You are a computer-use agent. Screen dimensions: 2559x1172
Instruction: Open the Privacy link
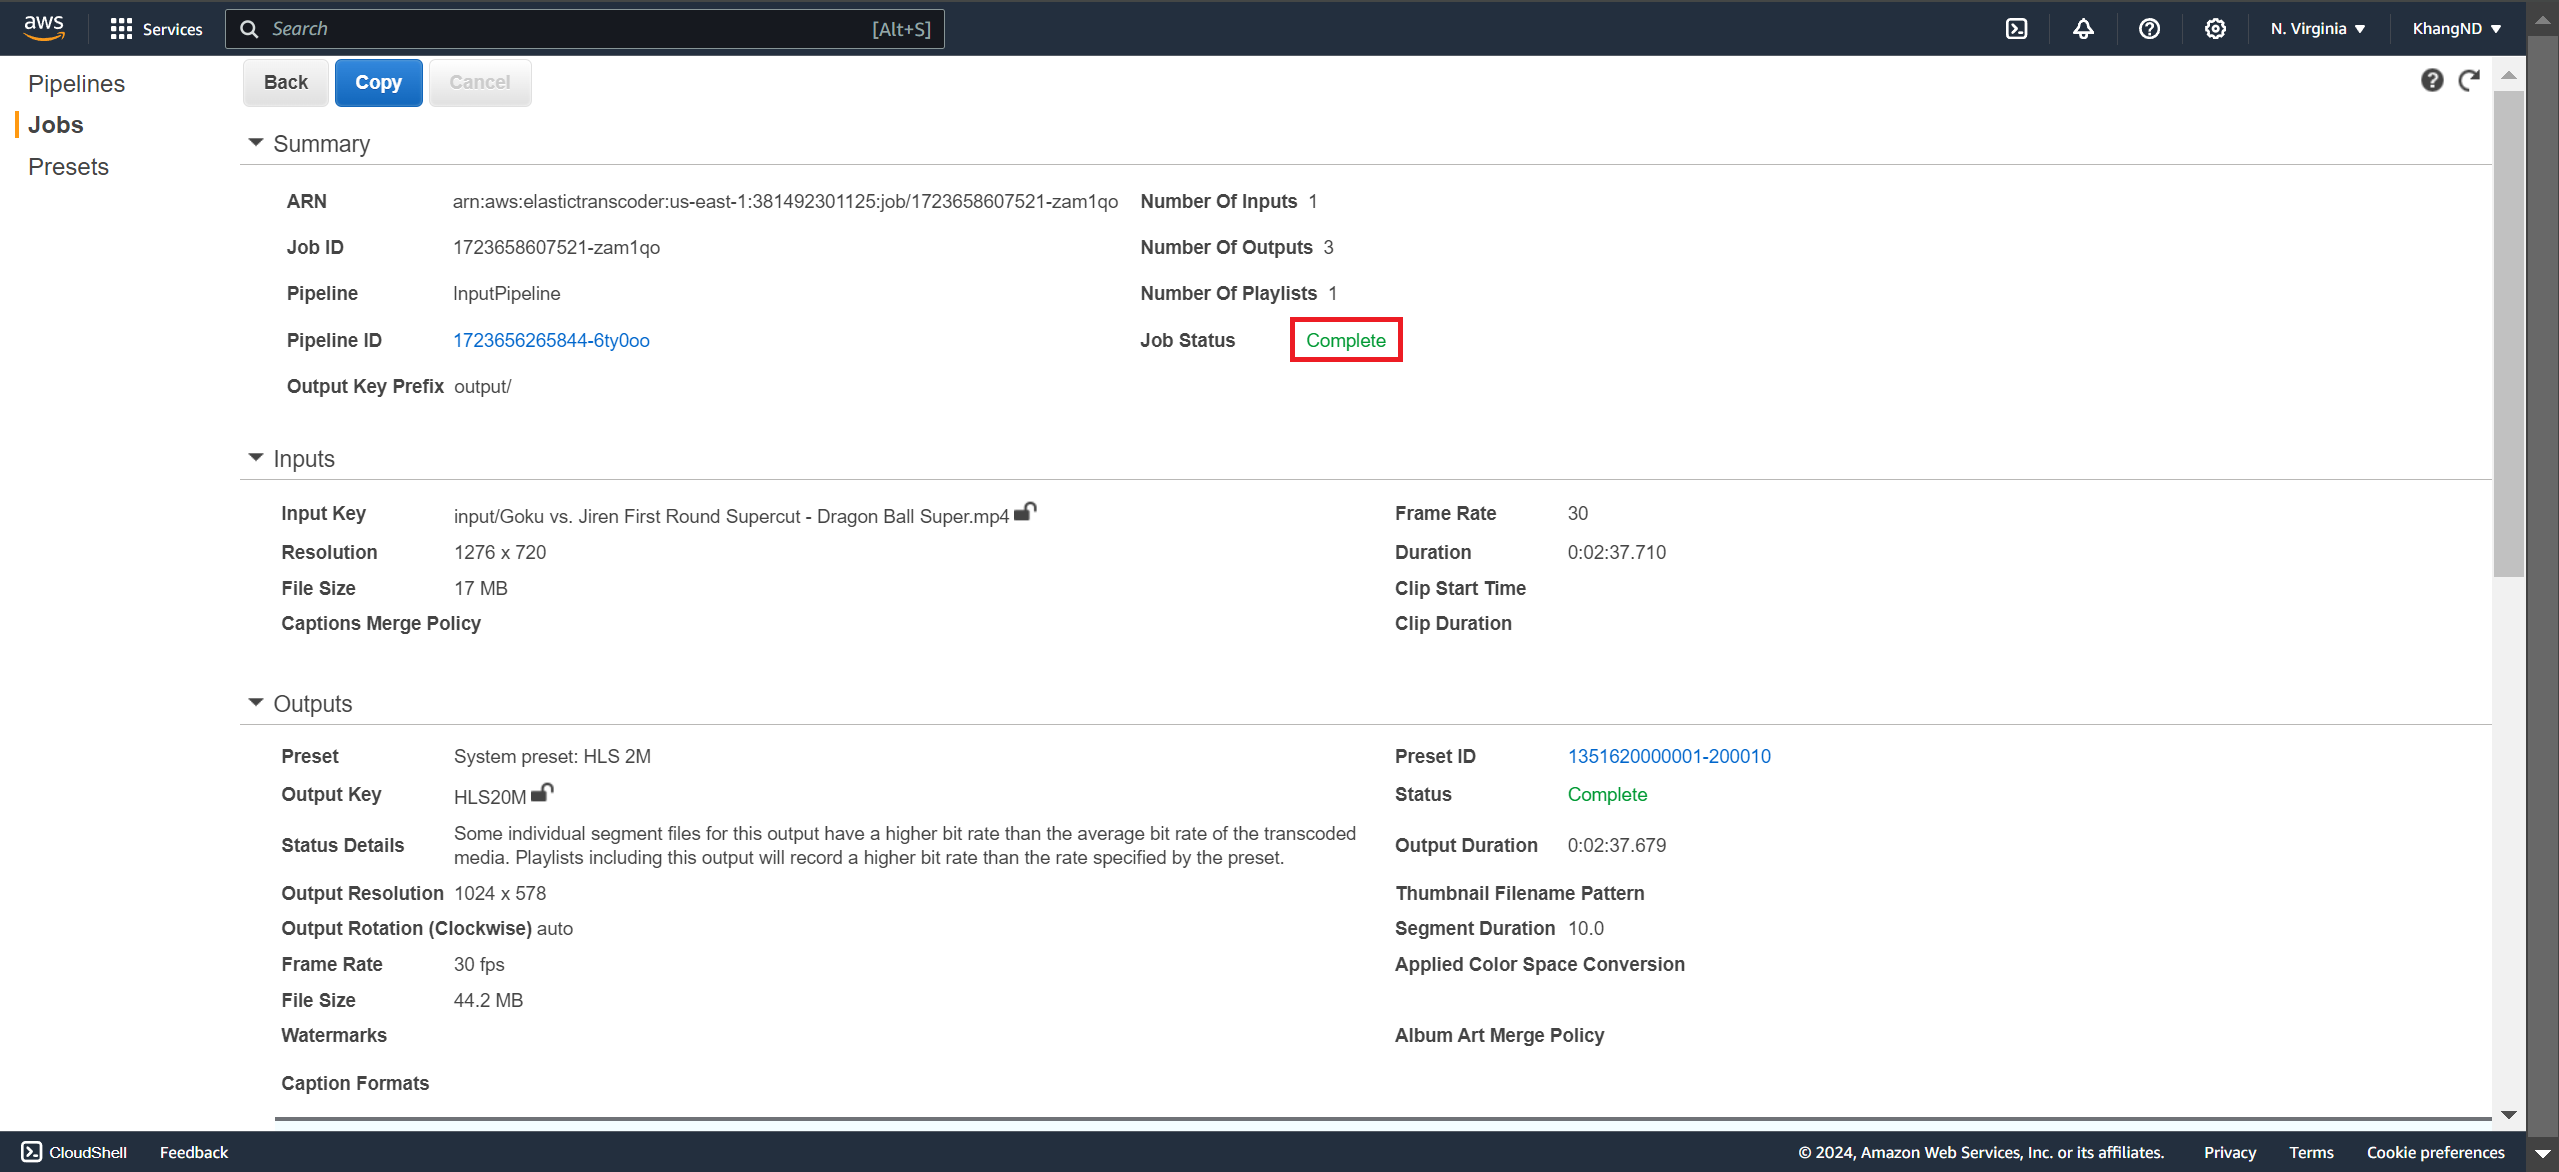point(2230,1152)
